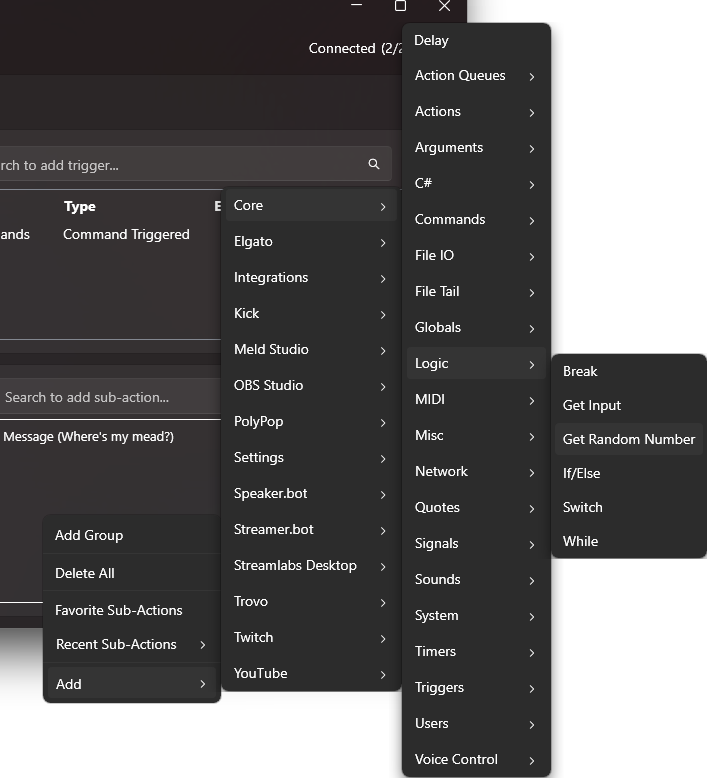Open the Timers submenu
707x778 pixels.
coord(476,651)
